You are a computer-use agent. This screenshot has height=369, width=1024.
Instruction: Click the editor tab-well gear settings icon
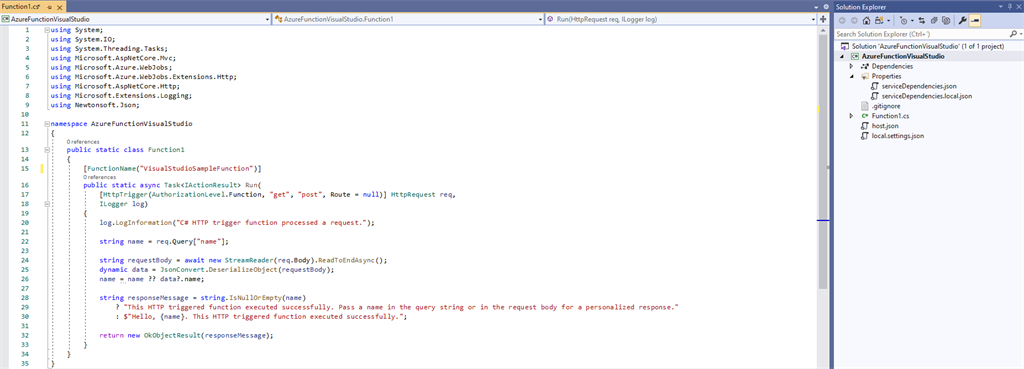pyautogui.click(x=826, y=7)
